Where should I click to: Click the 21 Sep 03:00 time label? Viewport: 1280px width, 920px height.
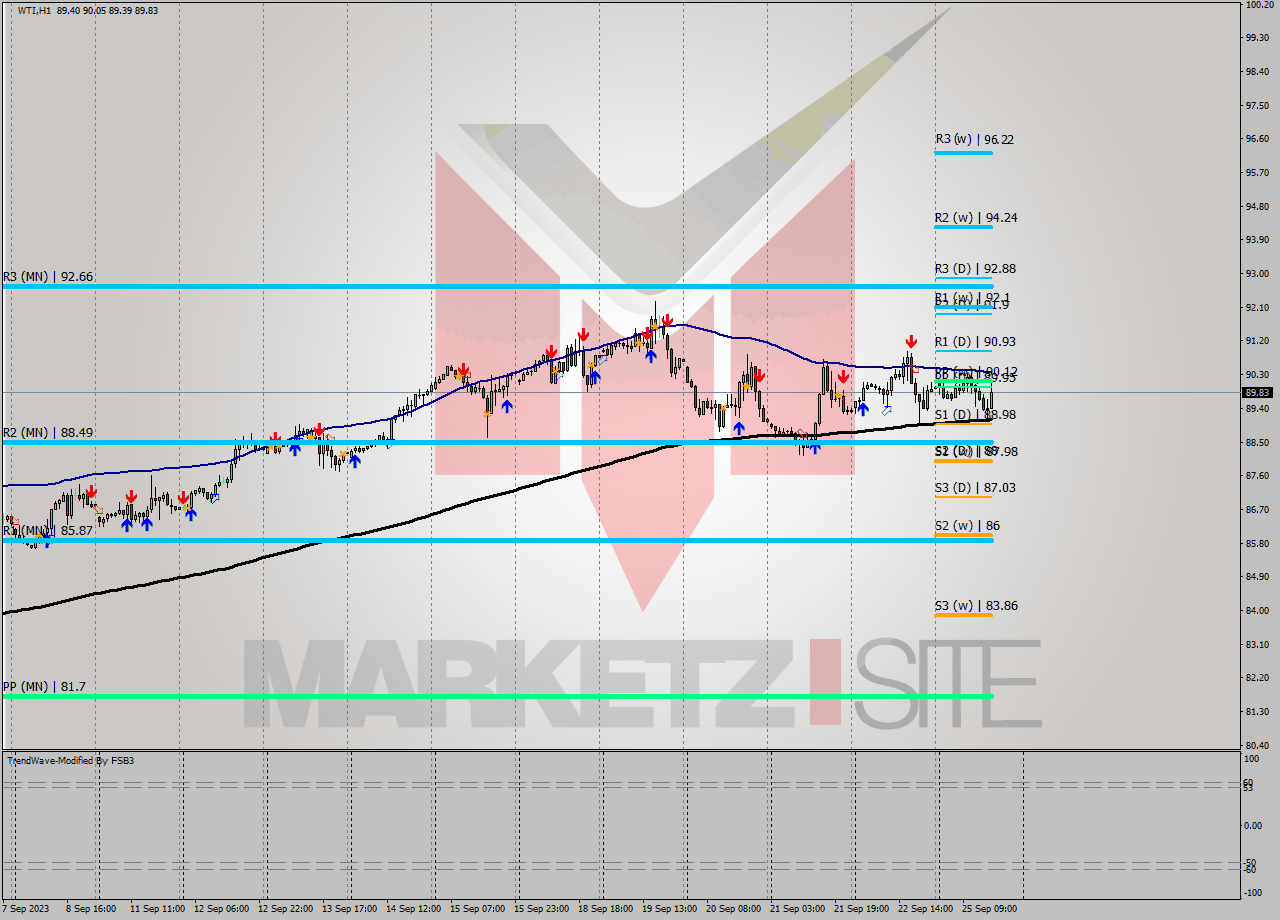pos(797,909)
